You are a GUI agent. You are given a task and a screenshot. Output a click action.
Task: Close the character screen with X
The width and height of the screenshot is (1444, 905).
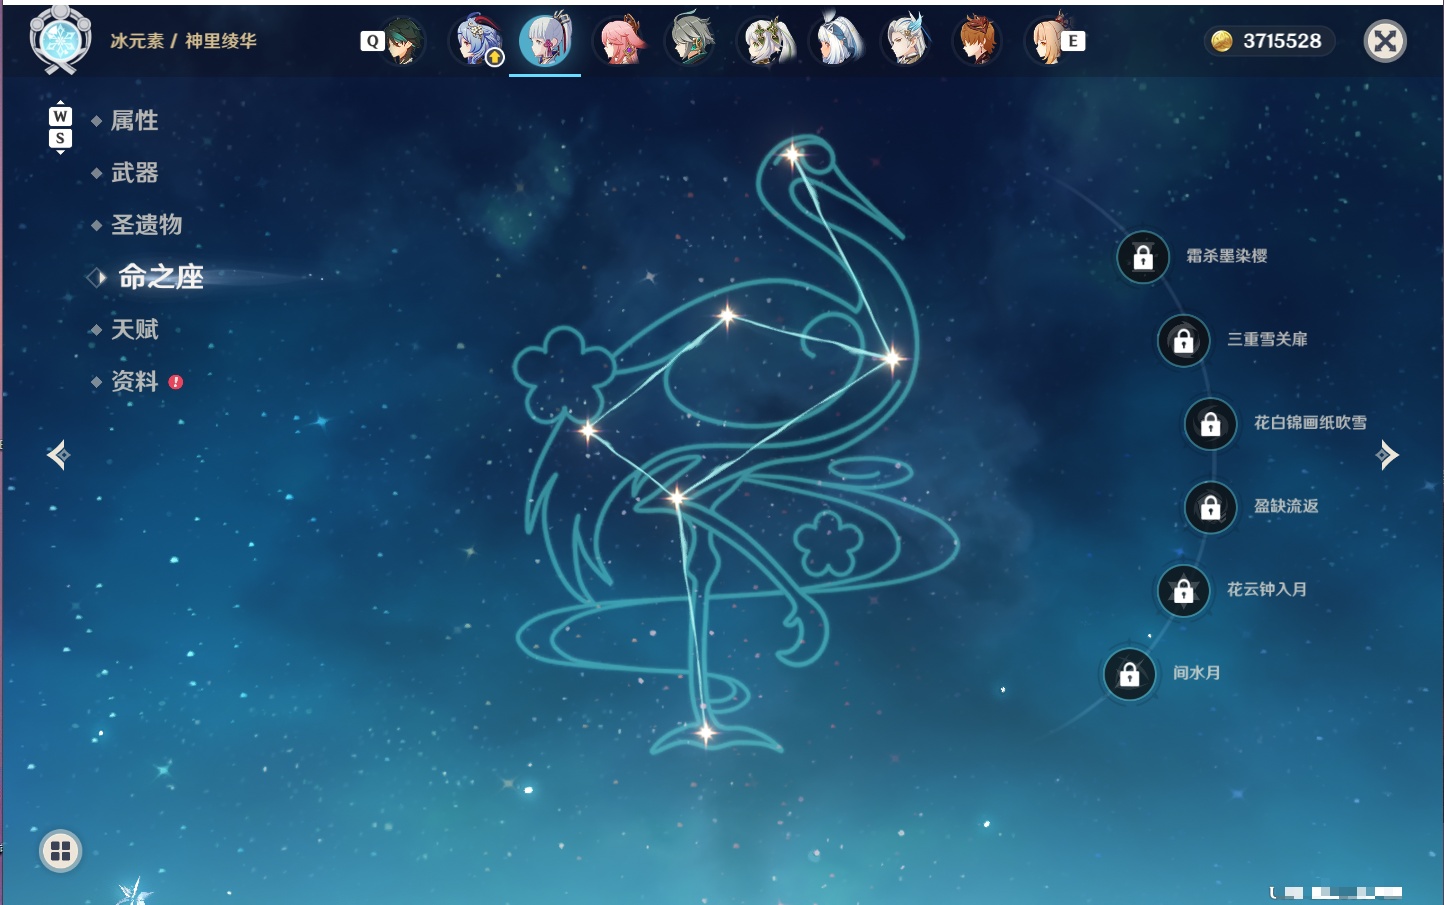[x=1385, y=41]
